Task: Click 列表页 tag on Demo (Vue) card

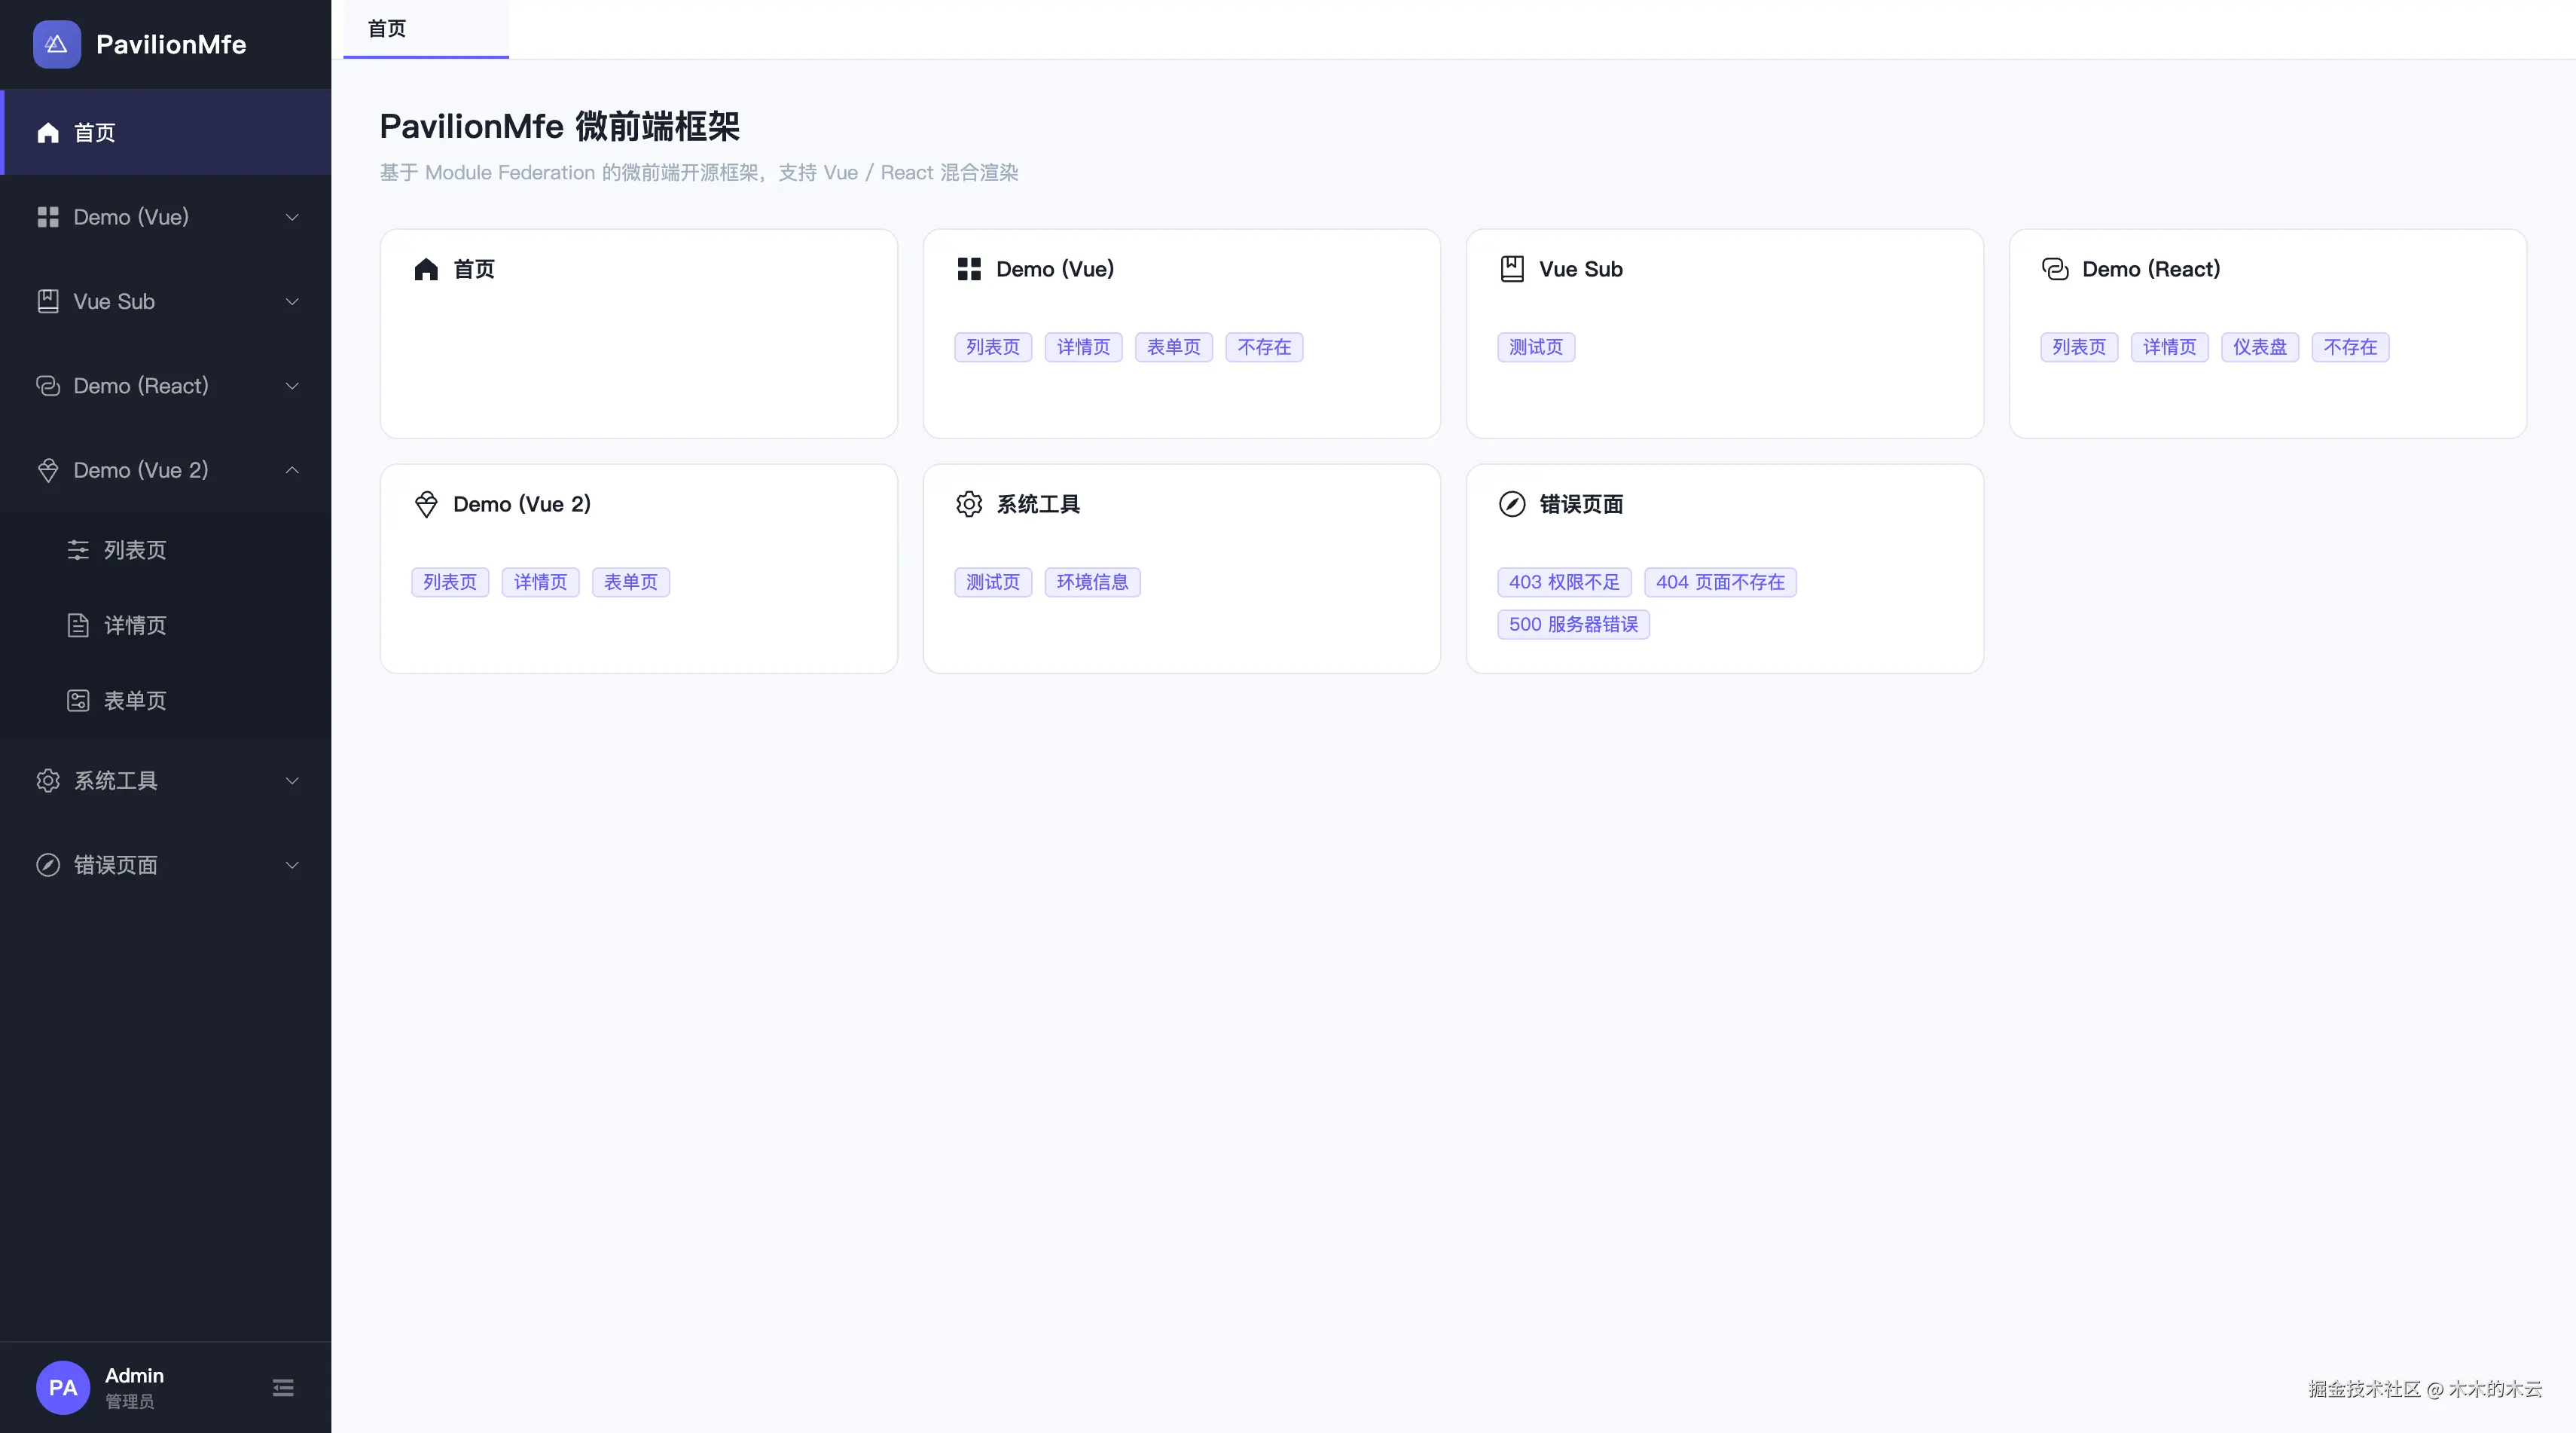Action: (x=993, y=347)
